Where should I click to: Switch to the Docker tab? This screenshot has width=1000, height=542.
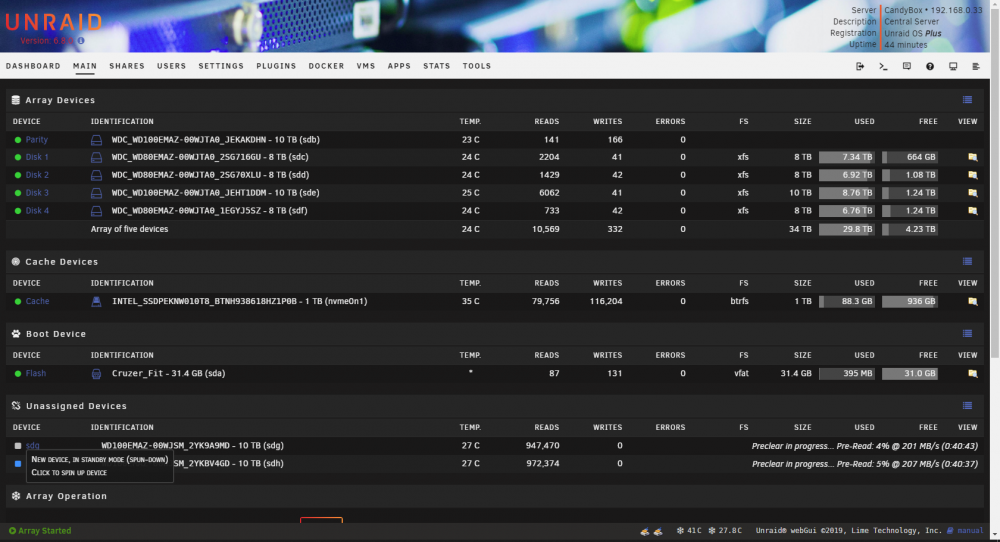pos(327,66)
